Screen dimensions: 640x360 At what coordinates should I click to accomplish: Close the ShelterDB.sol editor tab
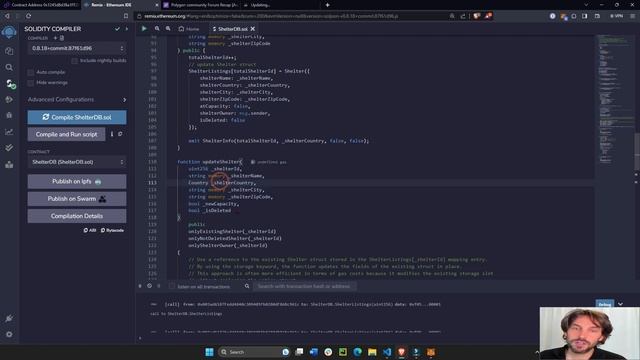pyautogui.click(x=253, y=29)
